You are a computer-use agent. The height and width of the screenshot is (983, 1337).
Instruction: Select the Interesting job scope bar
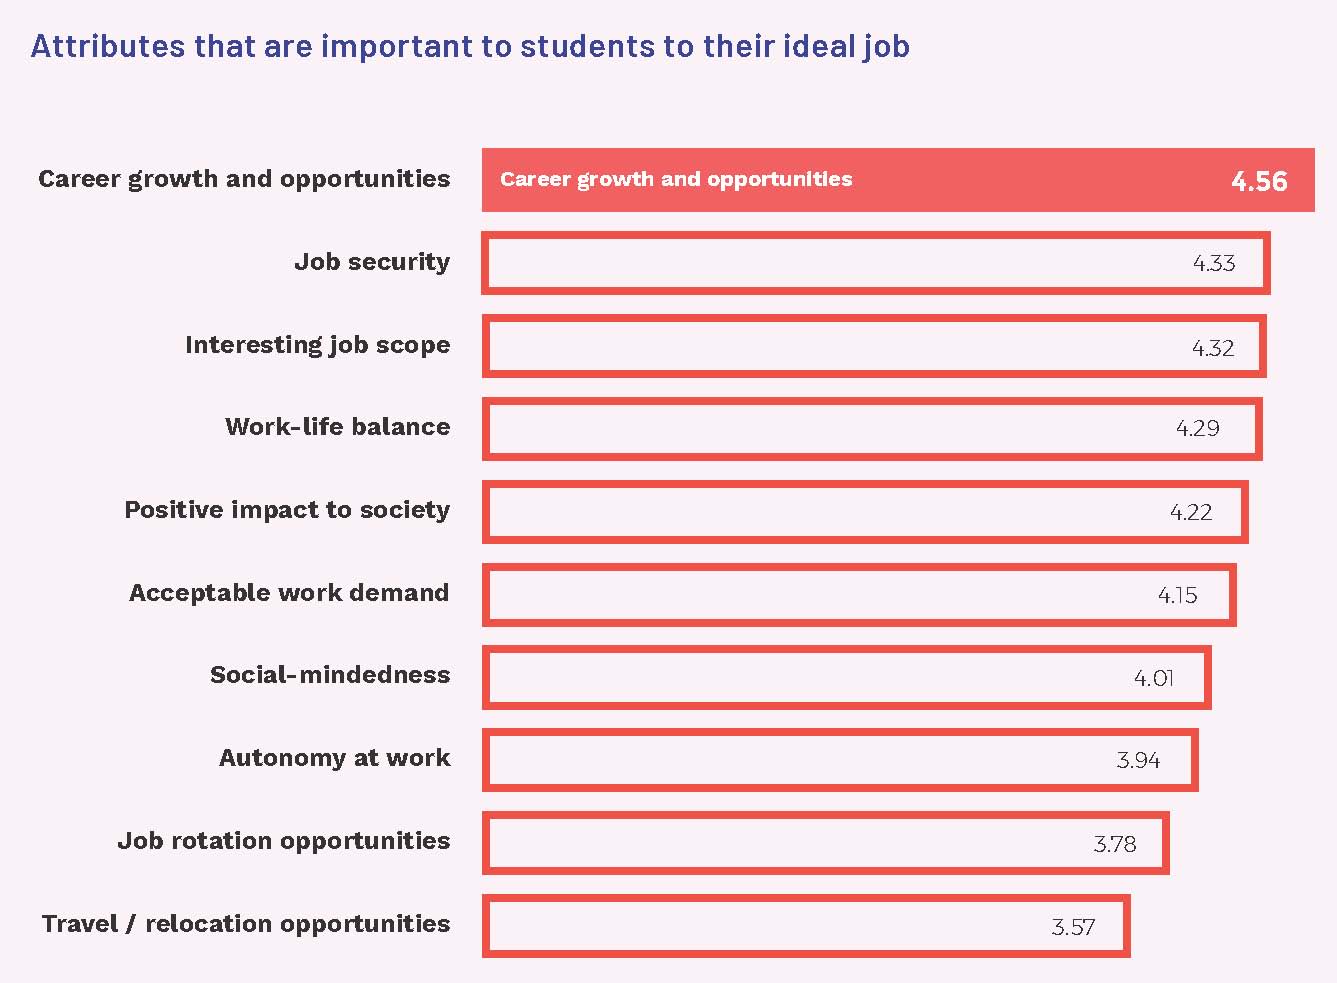click(874, 346)
